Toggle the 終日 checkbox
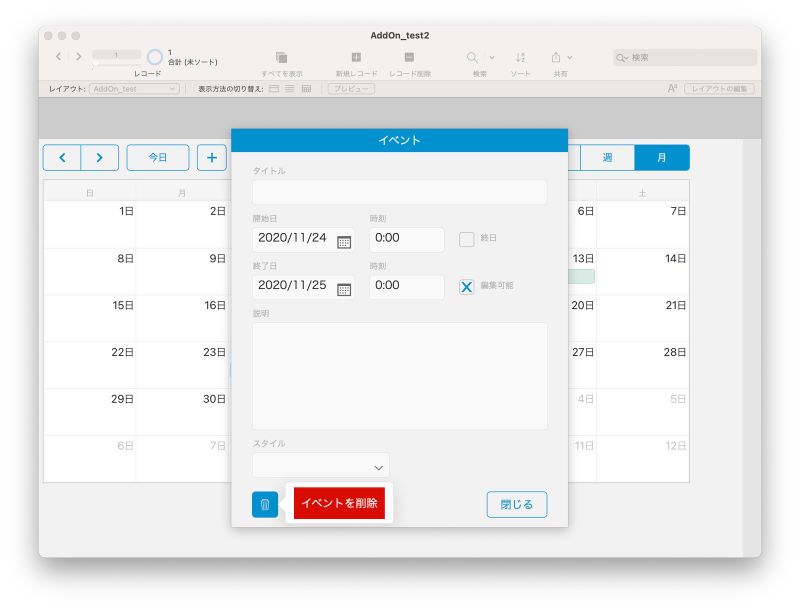The width and height of the screenshot is (800, 609). pyautogui.click(x=466, y=239)
